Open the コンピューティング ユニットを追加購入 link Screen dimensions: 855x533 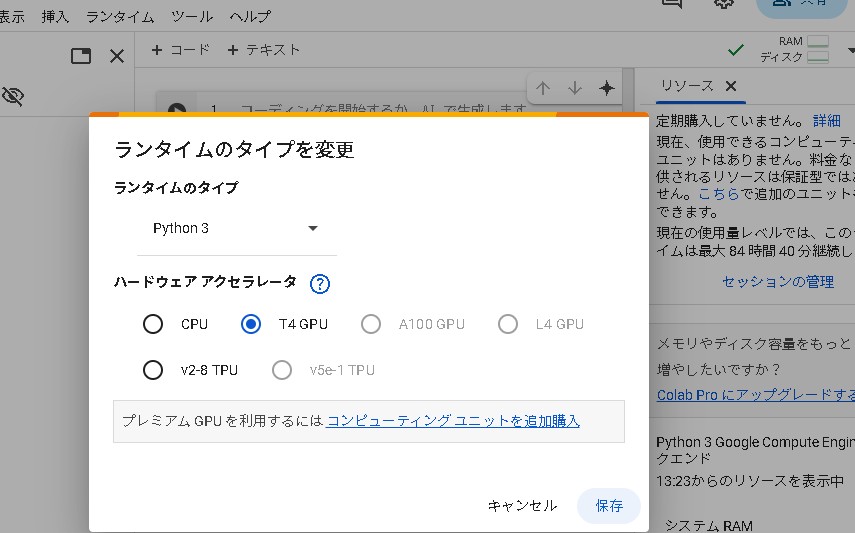click(x=453, y=421)
